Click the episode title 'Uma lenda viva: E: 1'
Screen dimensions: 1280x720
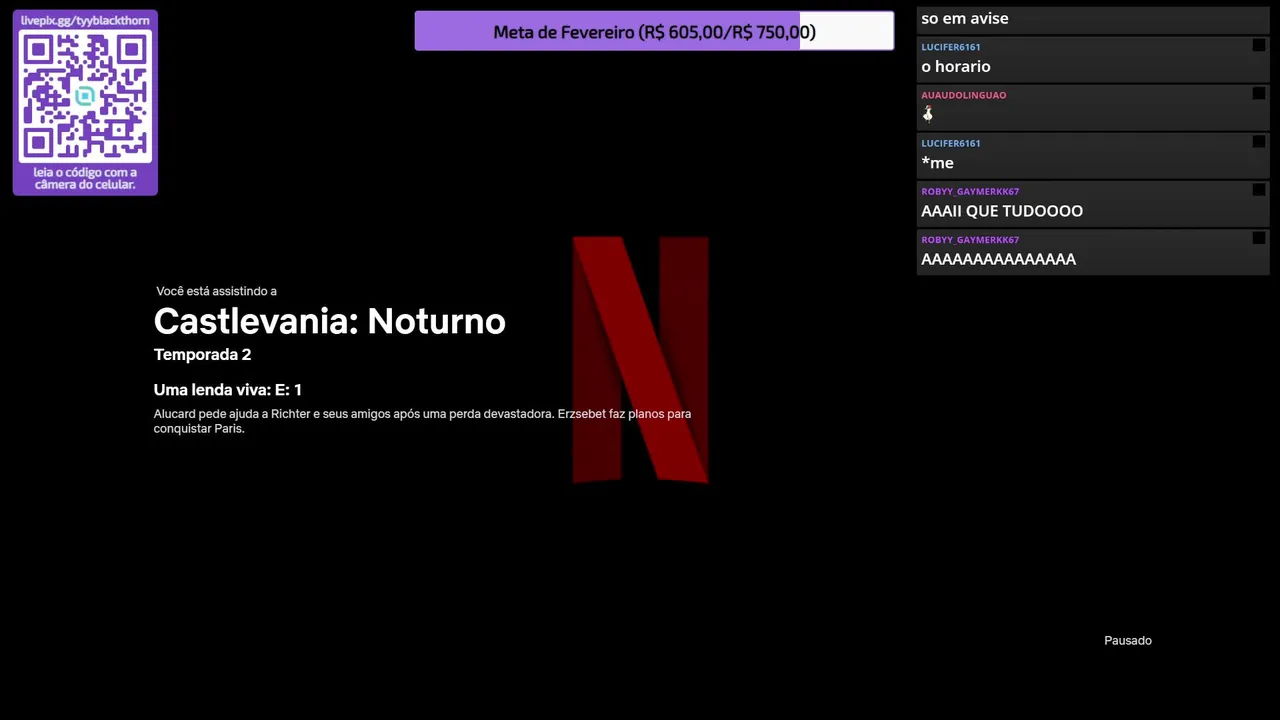228,390
